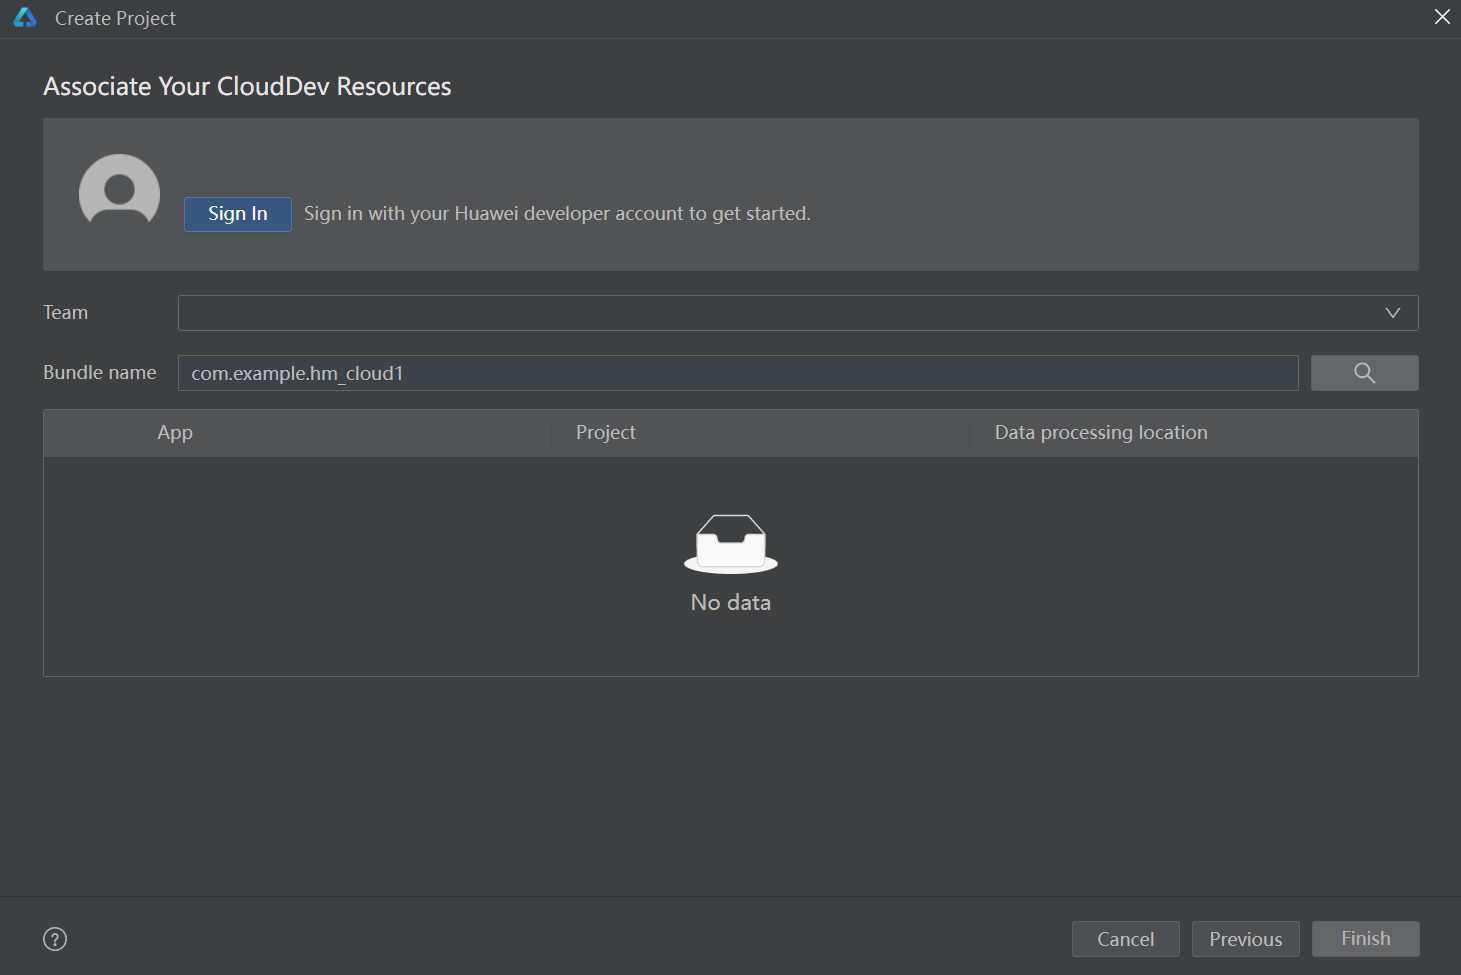Click the empty inbox No data icon
1461x975 pixels.
coord(731,543)
